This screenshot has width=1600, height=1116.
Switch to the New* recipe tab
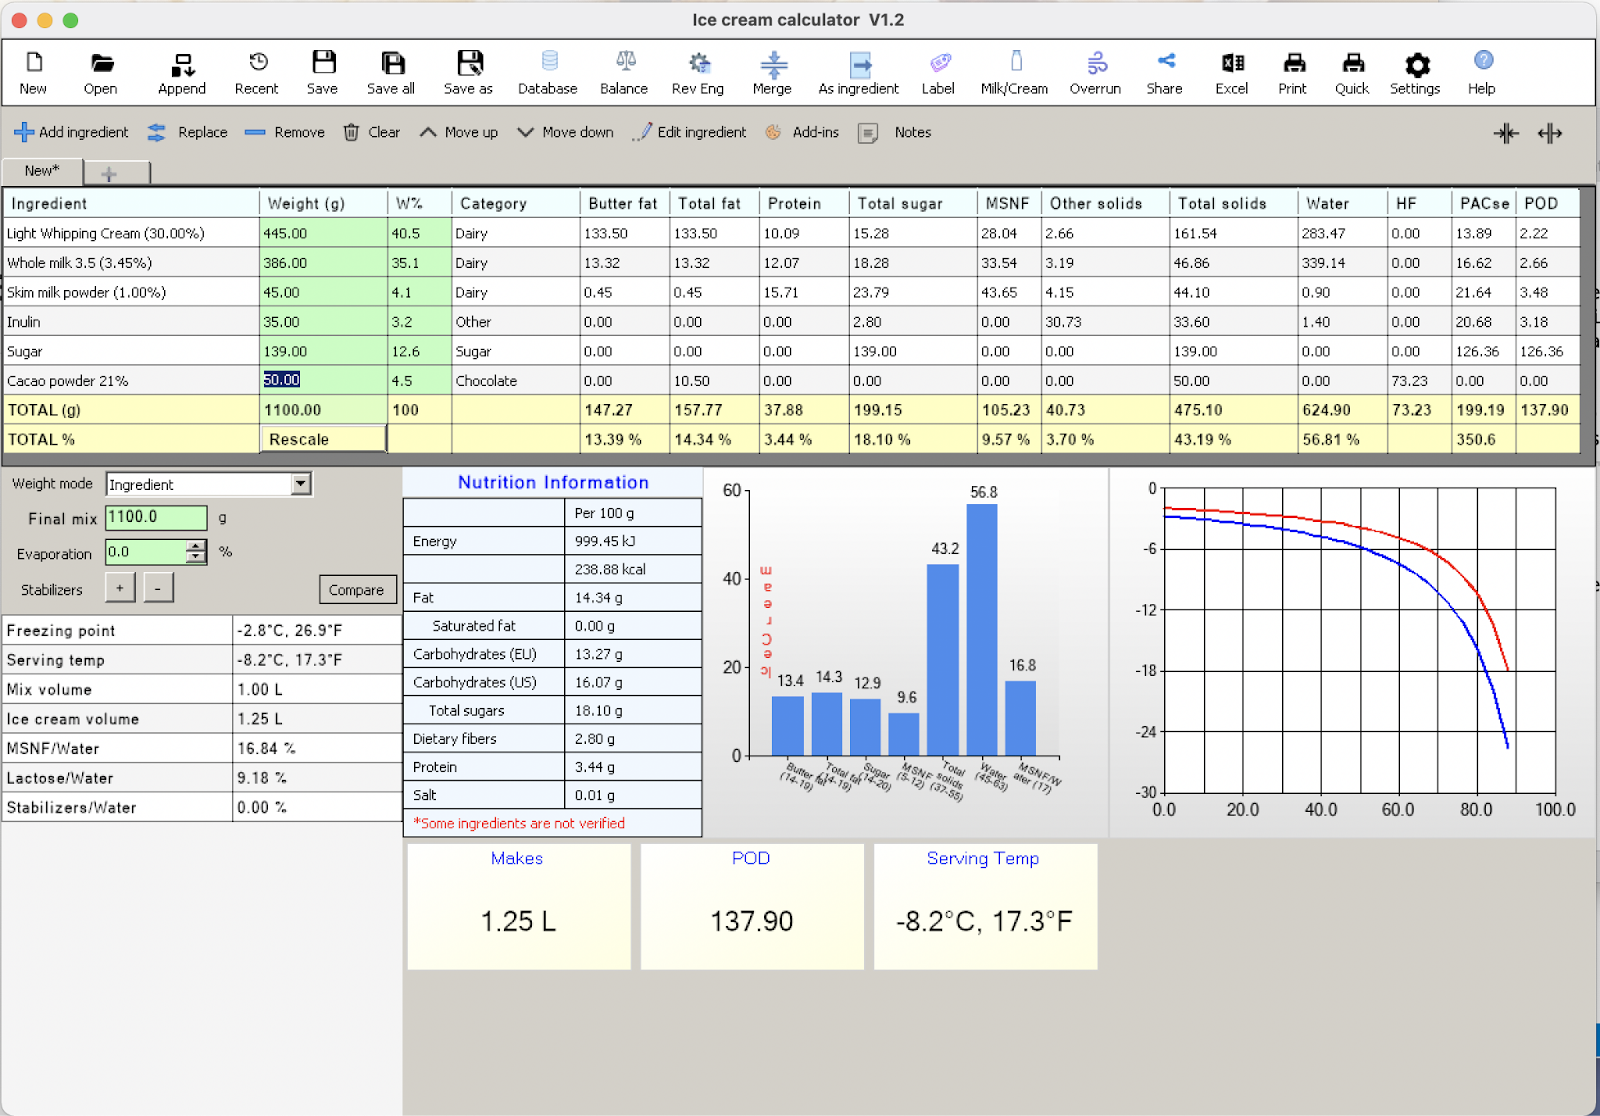click(x=42, y=171)
